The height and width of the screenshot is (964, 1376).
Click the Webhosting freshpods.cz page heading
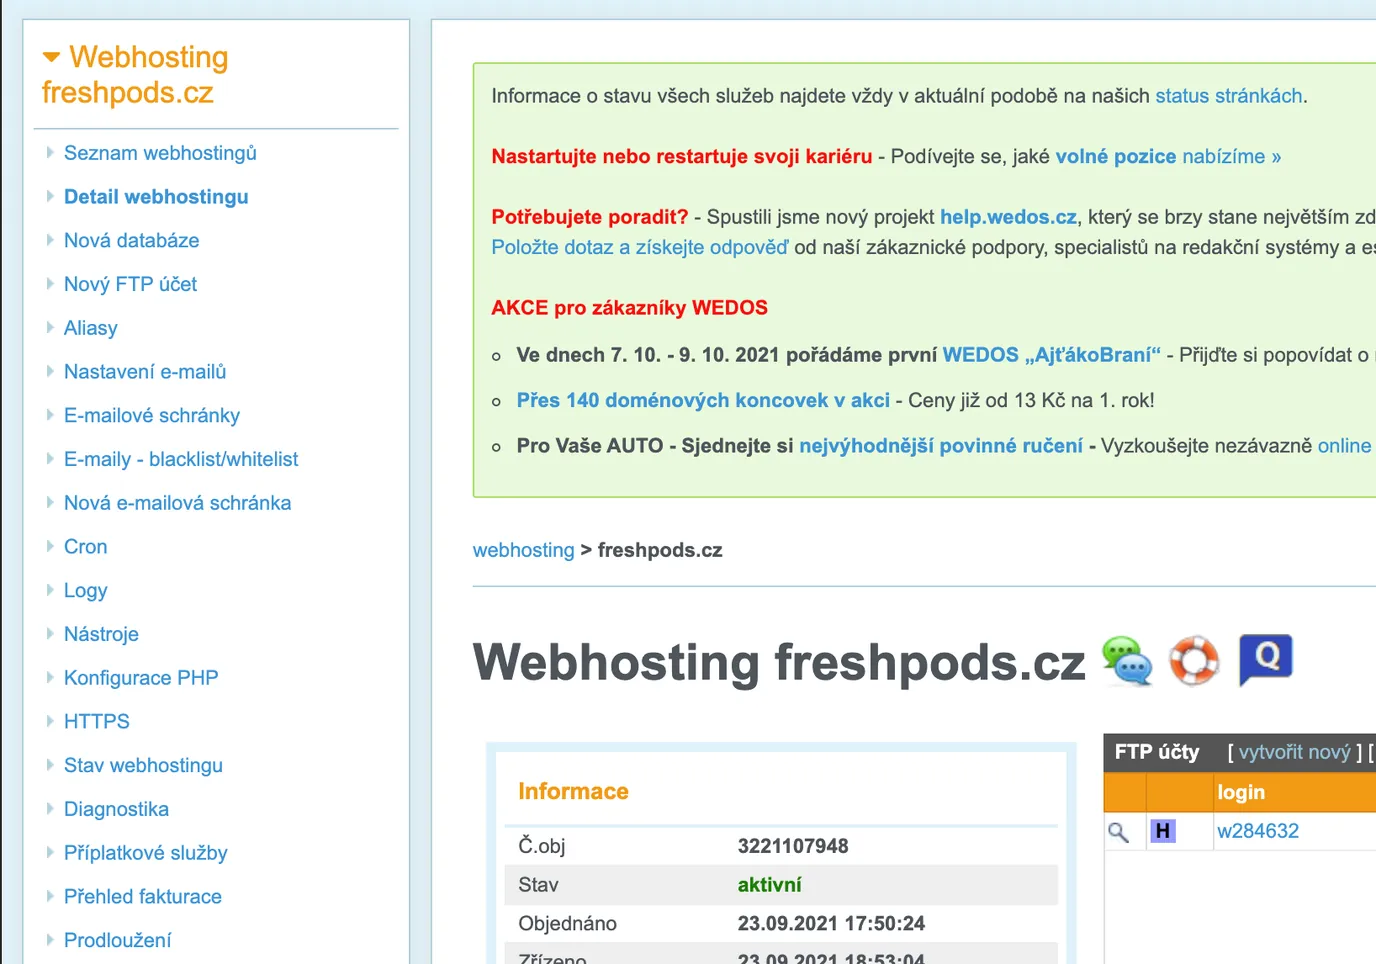tap(779, 662)
